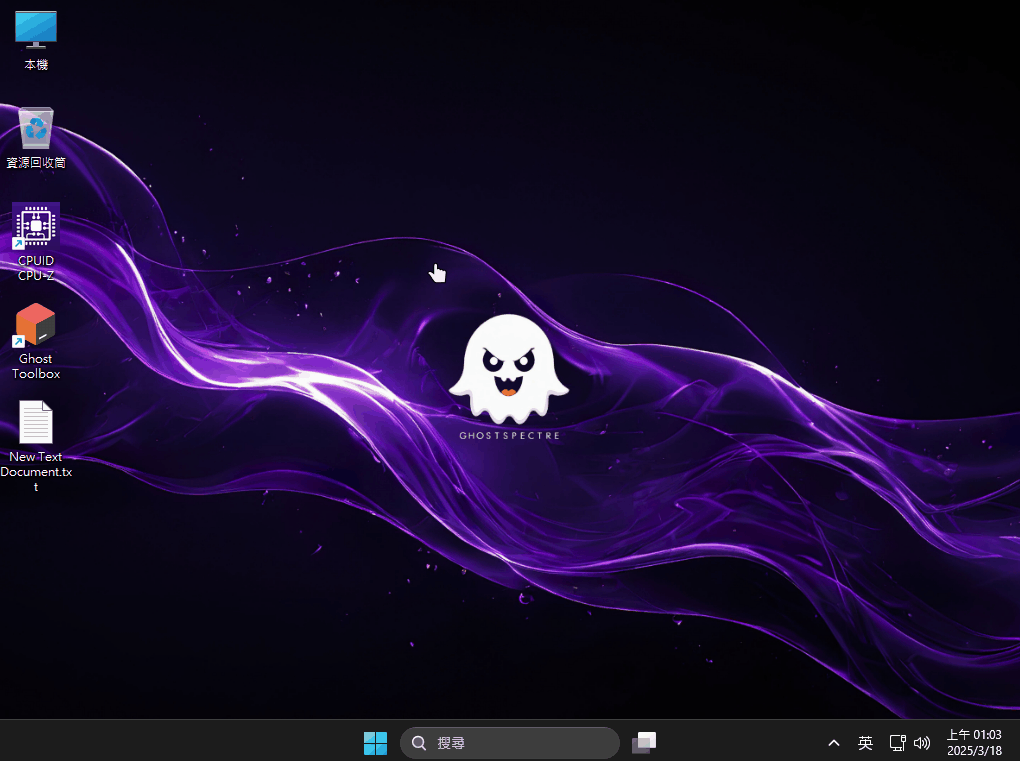Select the Ghost Toolbox shortcut icon
1020x761 pixels.
tap(36, 341)
